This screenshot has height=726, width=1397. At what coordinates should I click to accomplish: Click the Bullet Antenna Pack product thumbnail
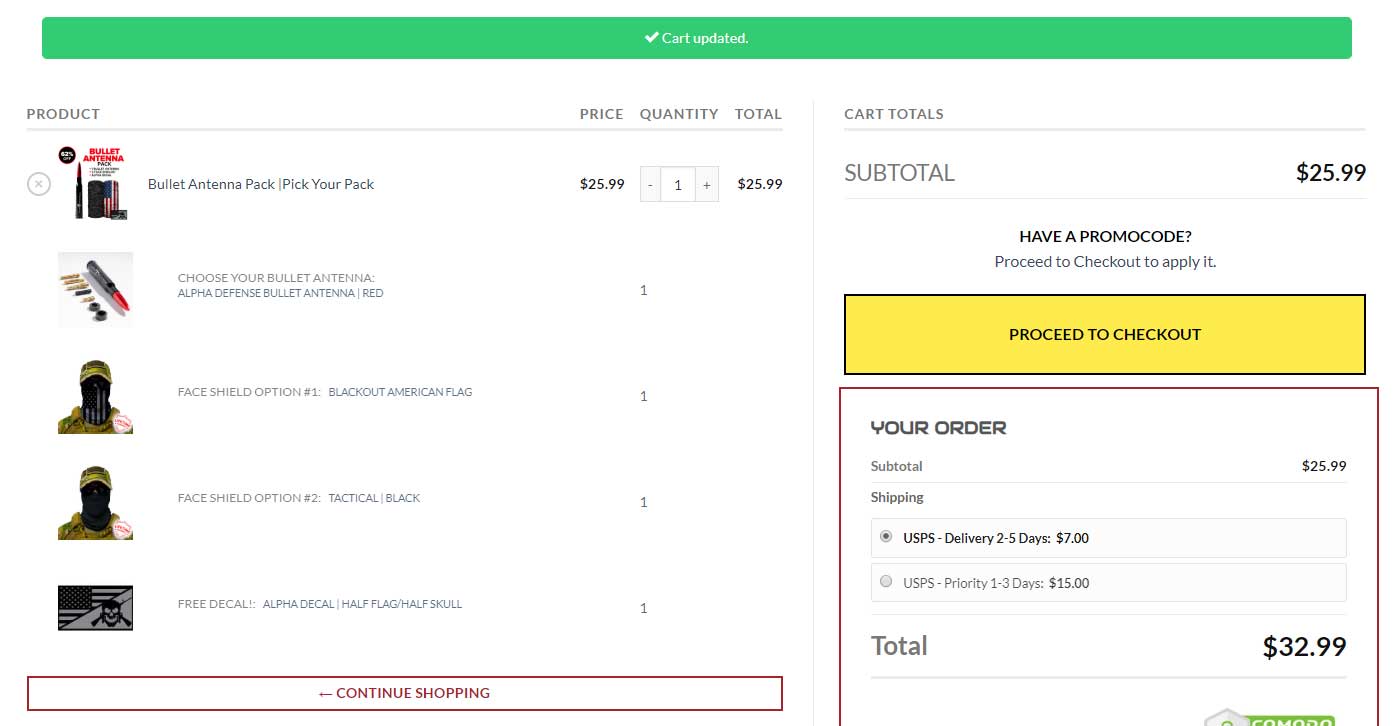pos(95,183)
